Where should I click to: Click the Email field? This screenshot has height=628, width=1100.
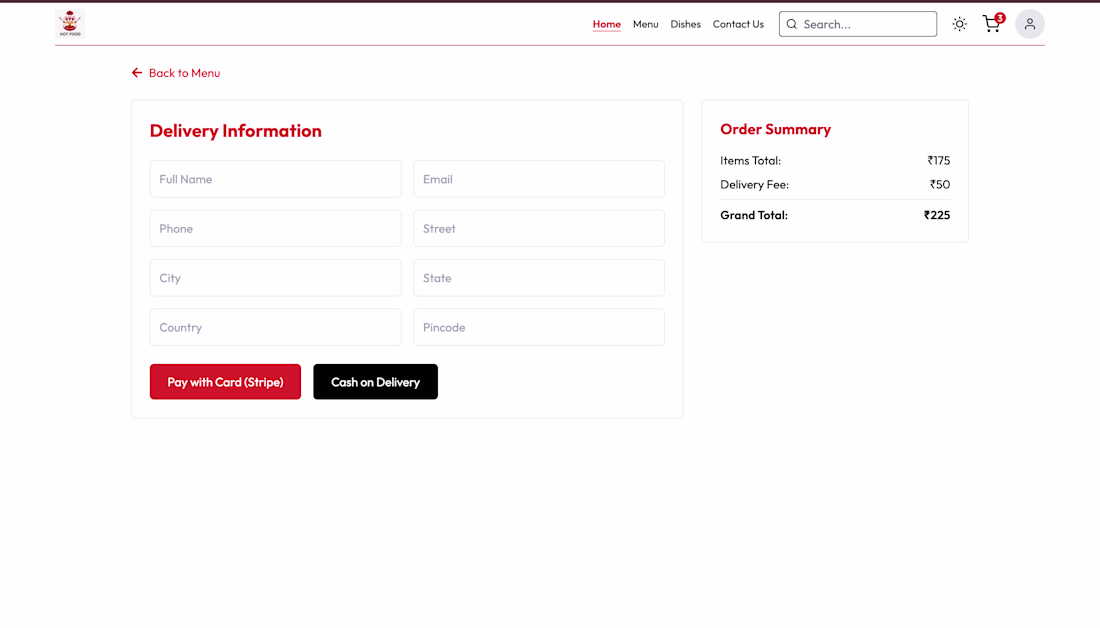539,179
